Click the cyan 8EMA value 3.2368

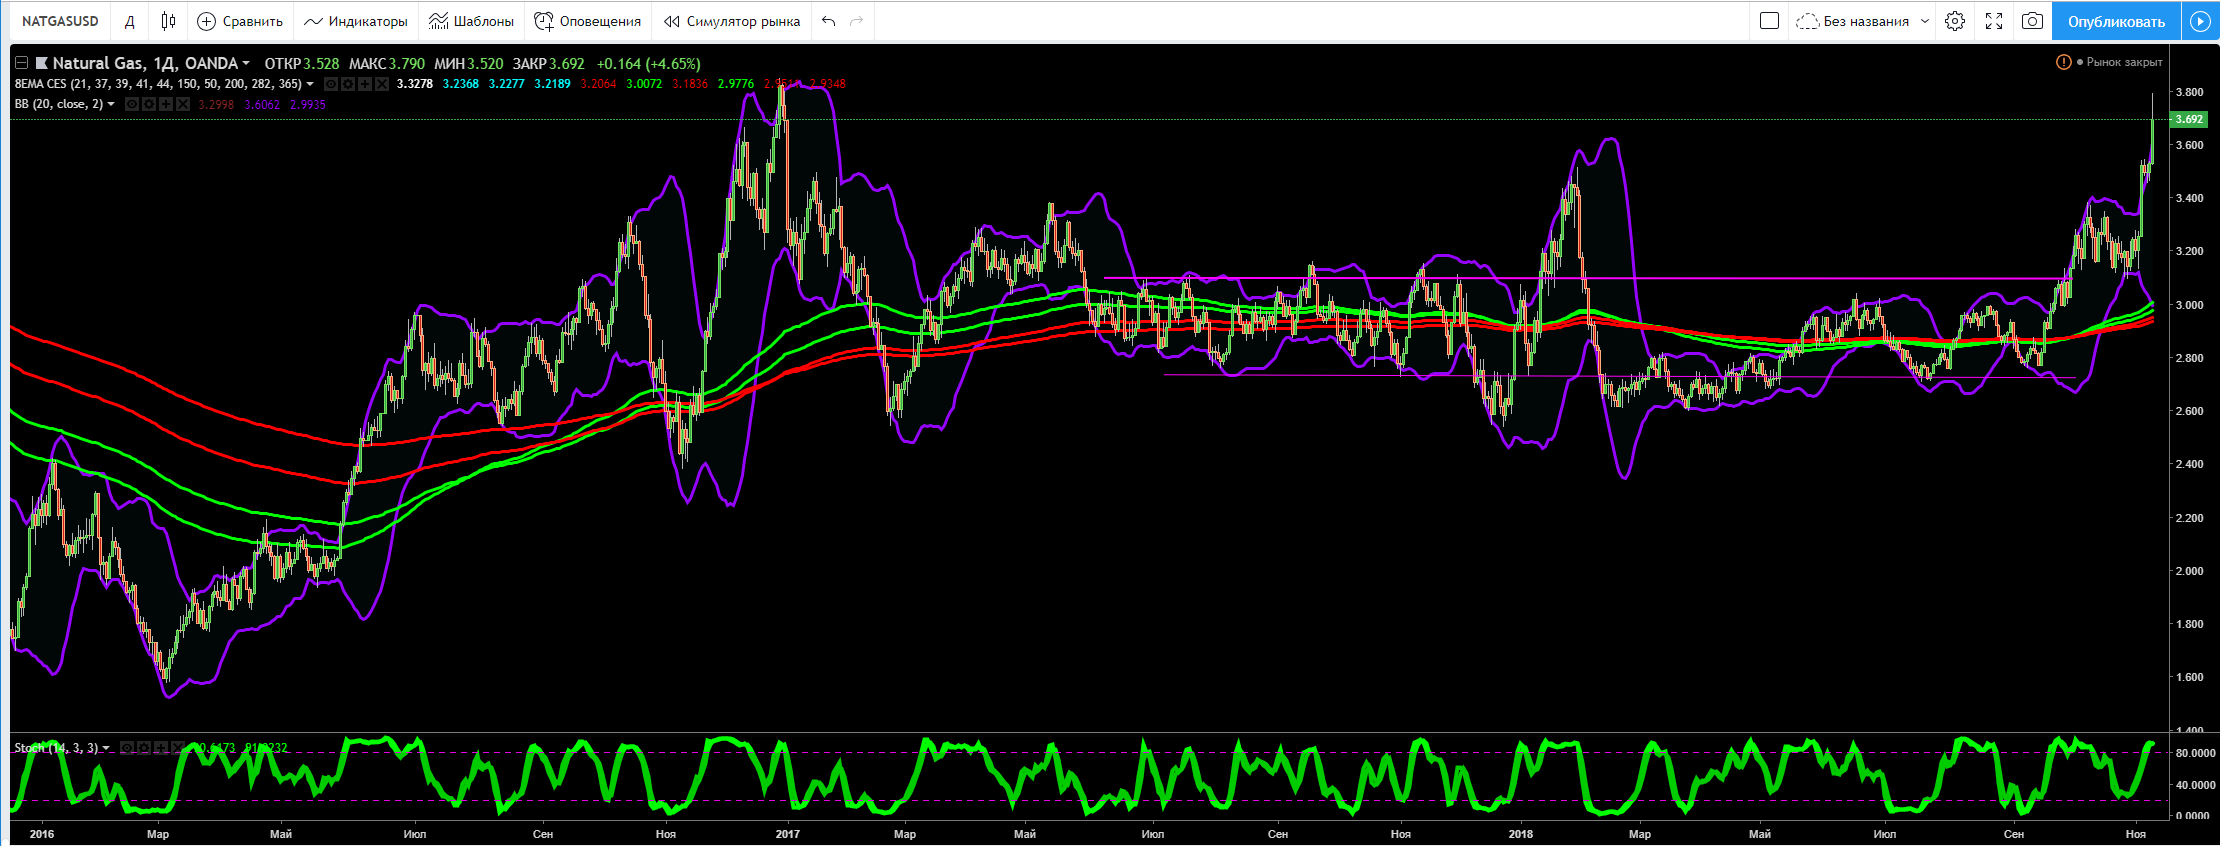coord(461,84)
